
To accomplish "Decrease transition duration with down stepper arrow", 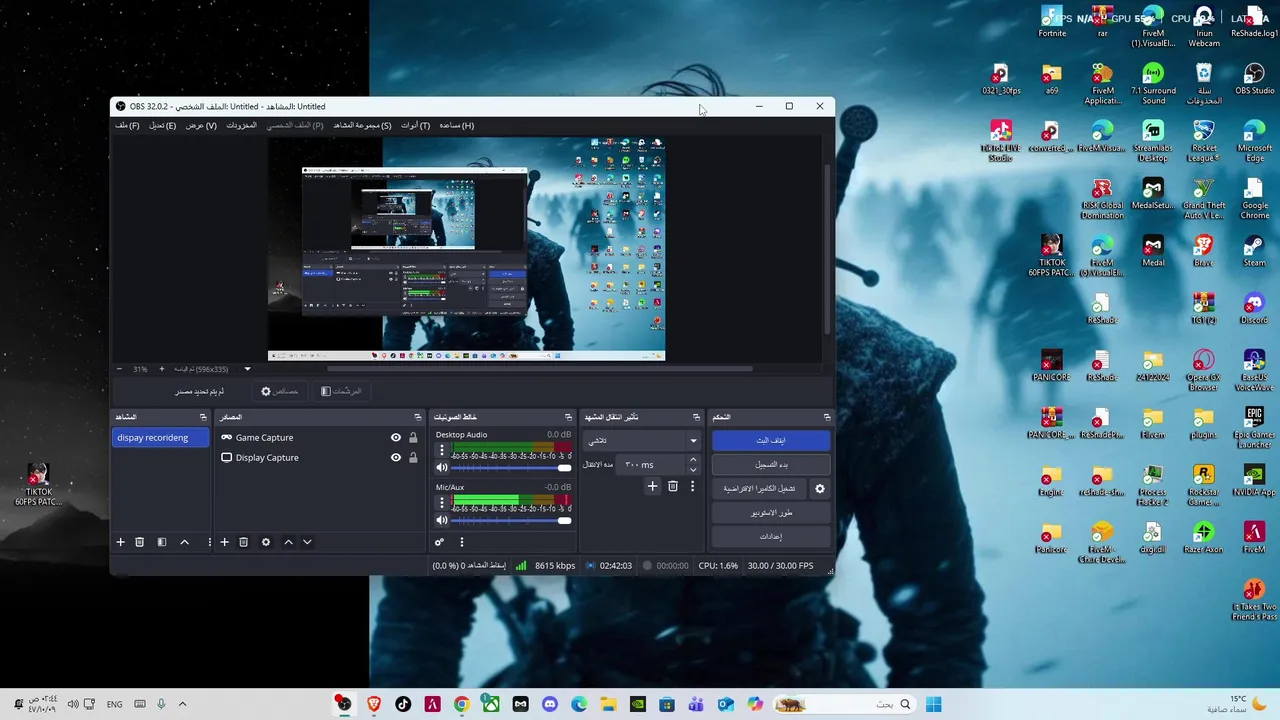I will click(693, 469).
